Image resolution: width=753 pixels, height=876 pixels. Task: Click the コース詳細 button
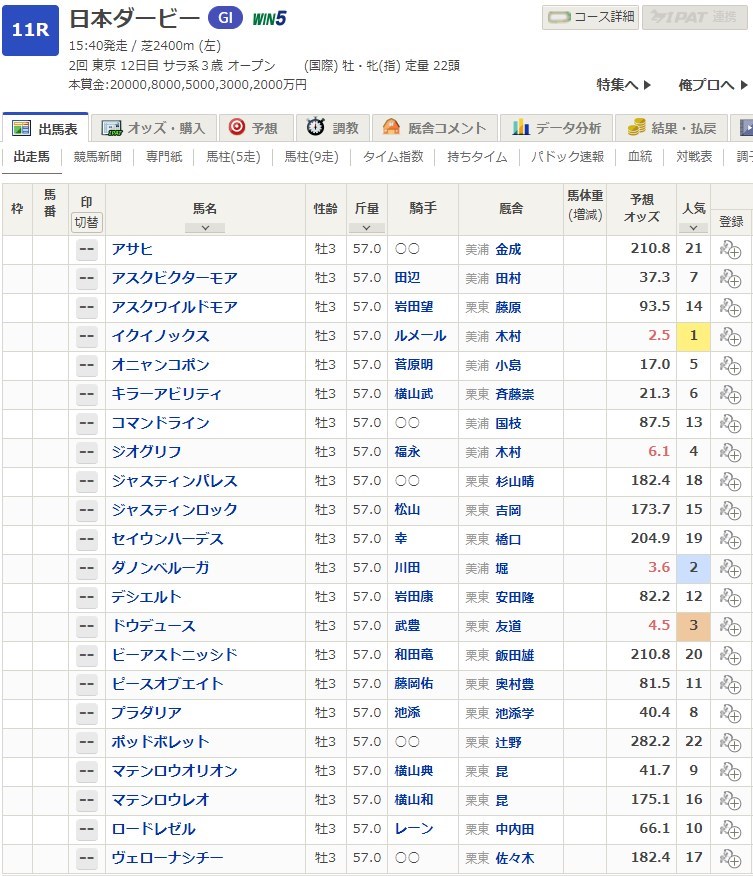pos(590,17)
